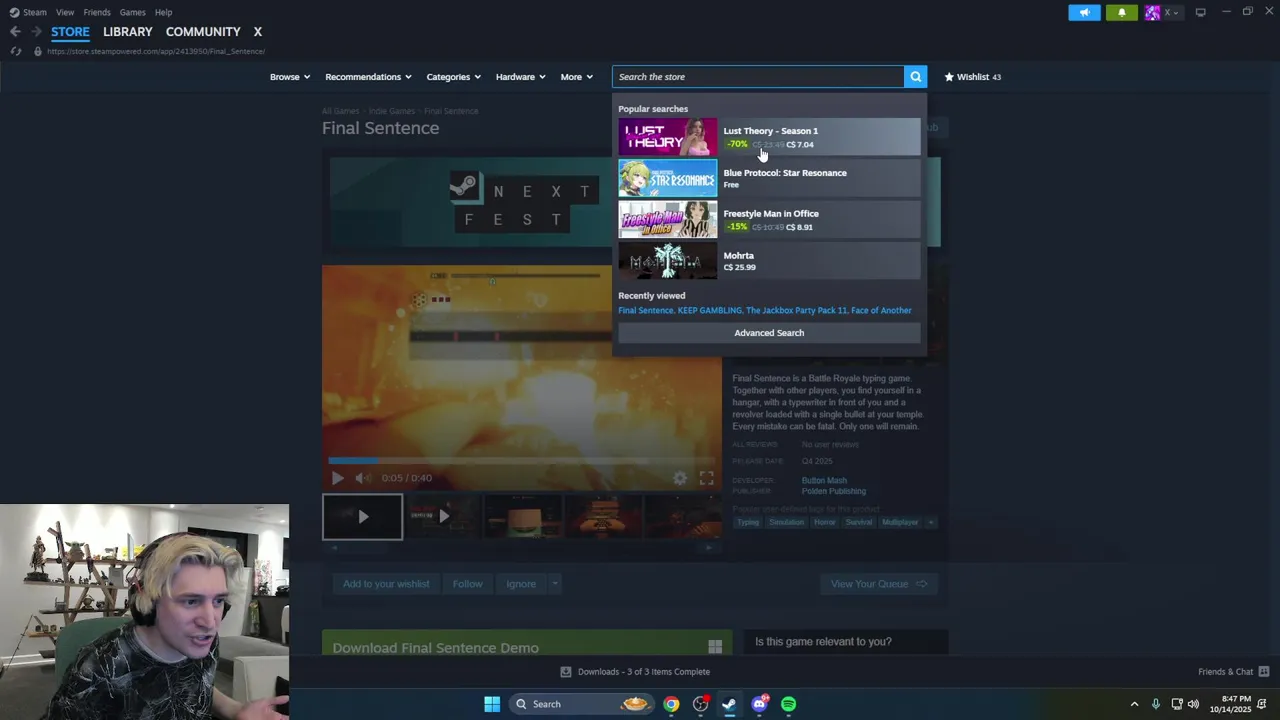1280x720 pixels.
Task: Switch to the LIBRARY tab
Action: pyautogui.click(x=128, y=32)
